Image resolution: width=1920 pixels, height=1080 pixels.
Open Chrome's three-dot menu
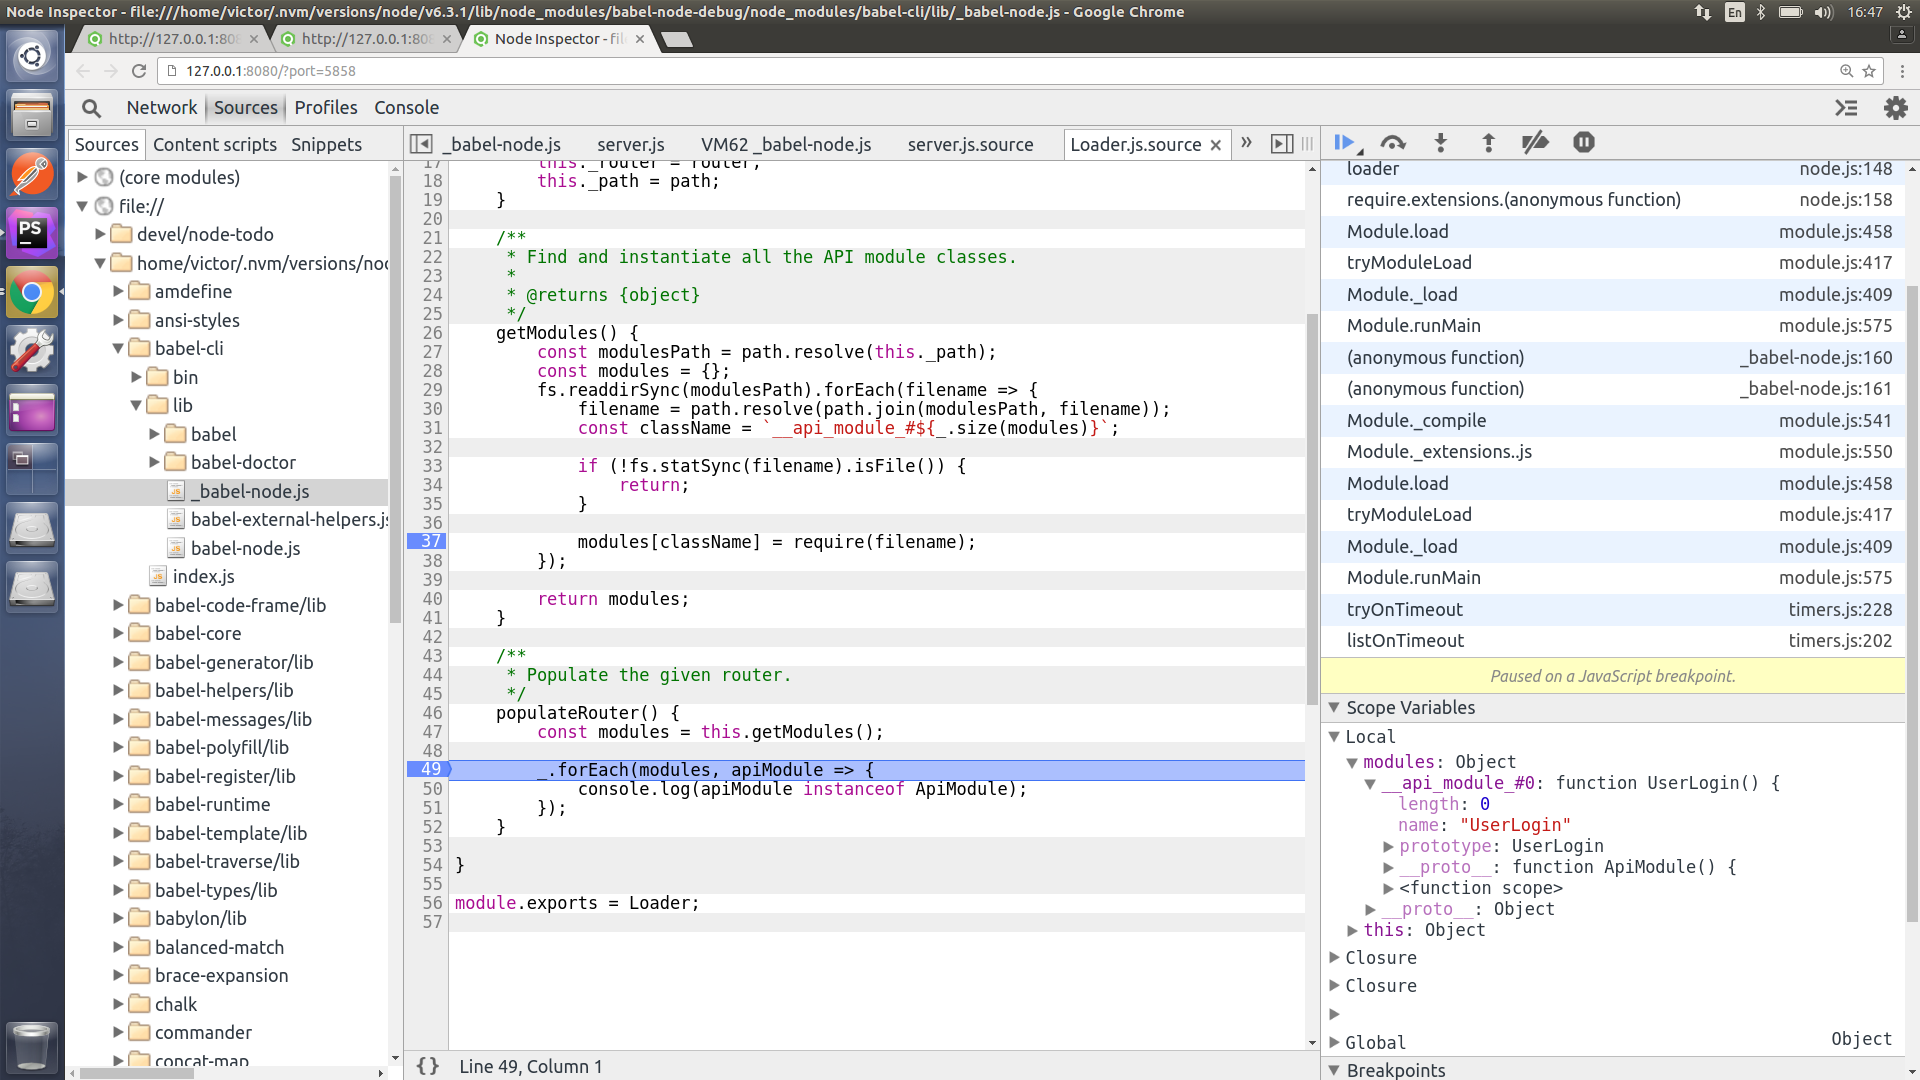(x=1902, y=71)
